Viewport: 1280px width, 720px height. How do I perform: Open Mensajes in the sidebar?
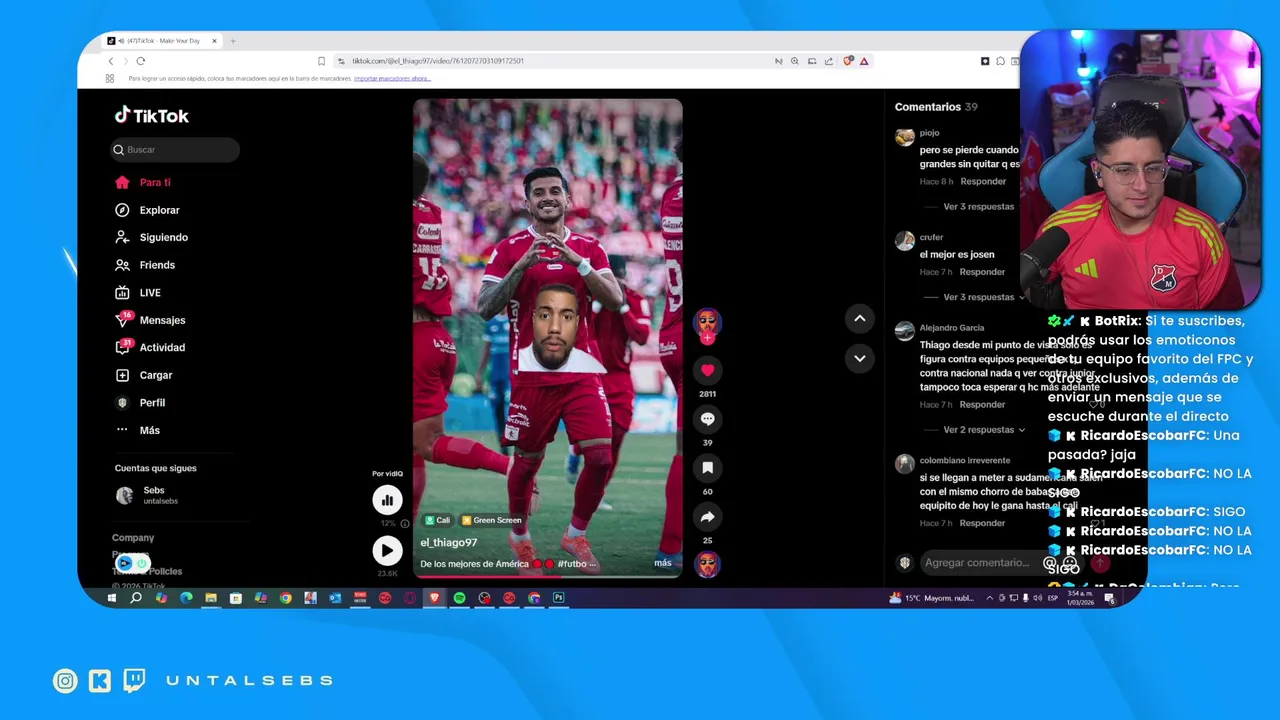point(150,320)
